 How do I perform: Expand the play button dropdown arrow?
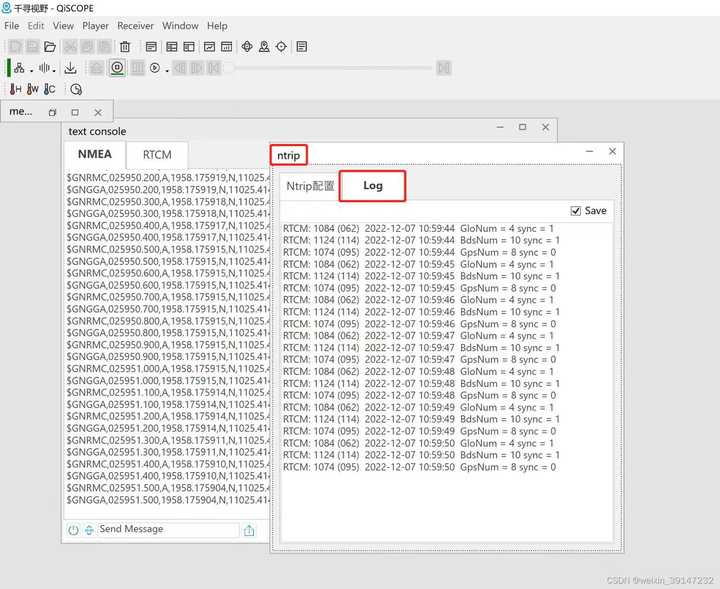pos(165,69)
